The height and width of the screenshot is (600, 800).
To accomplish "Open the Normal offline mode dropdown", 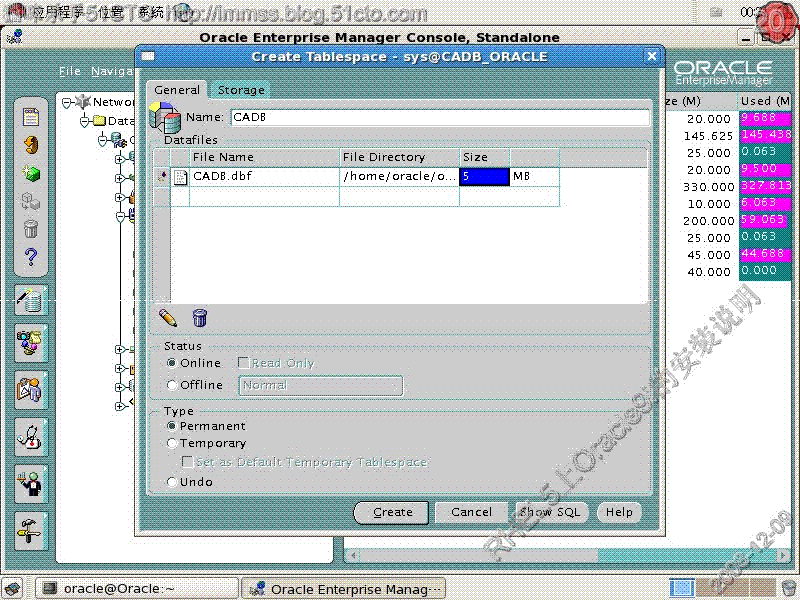I will pyautogui.click(x=321, y=385).
